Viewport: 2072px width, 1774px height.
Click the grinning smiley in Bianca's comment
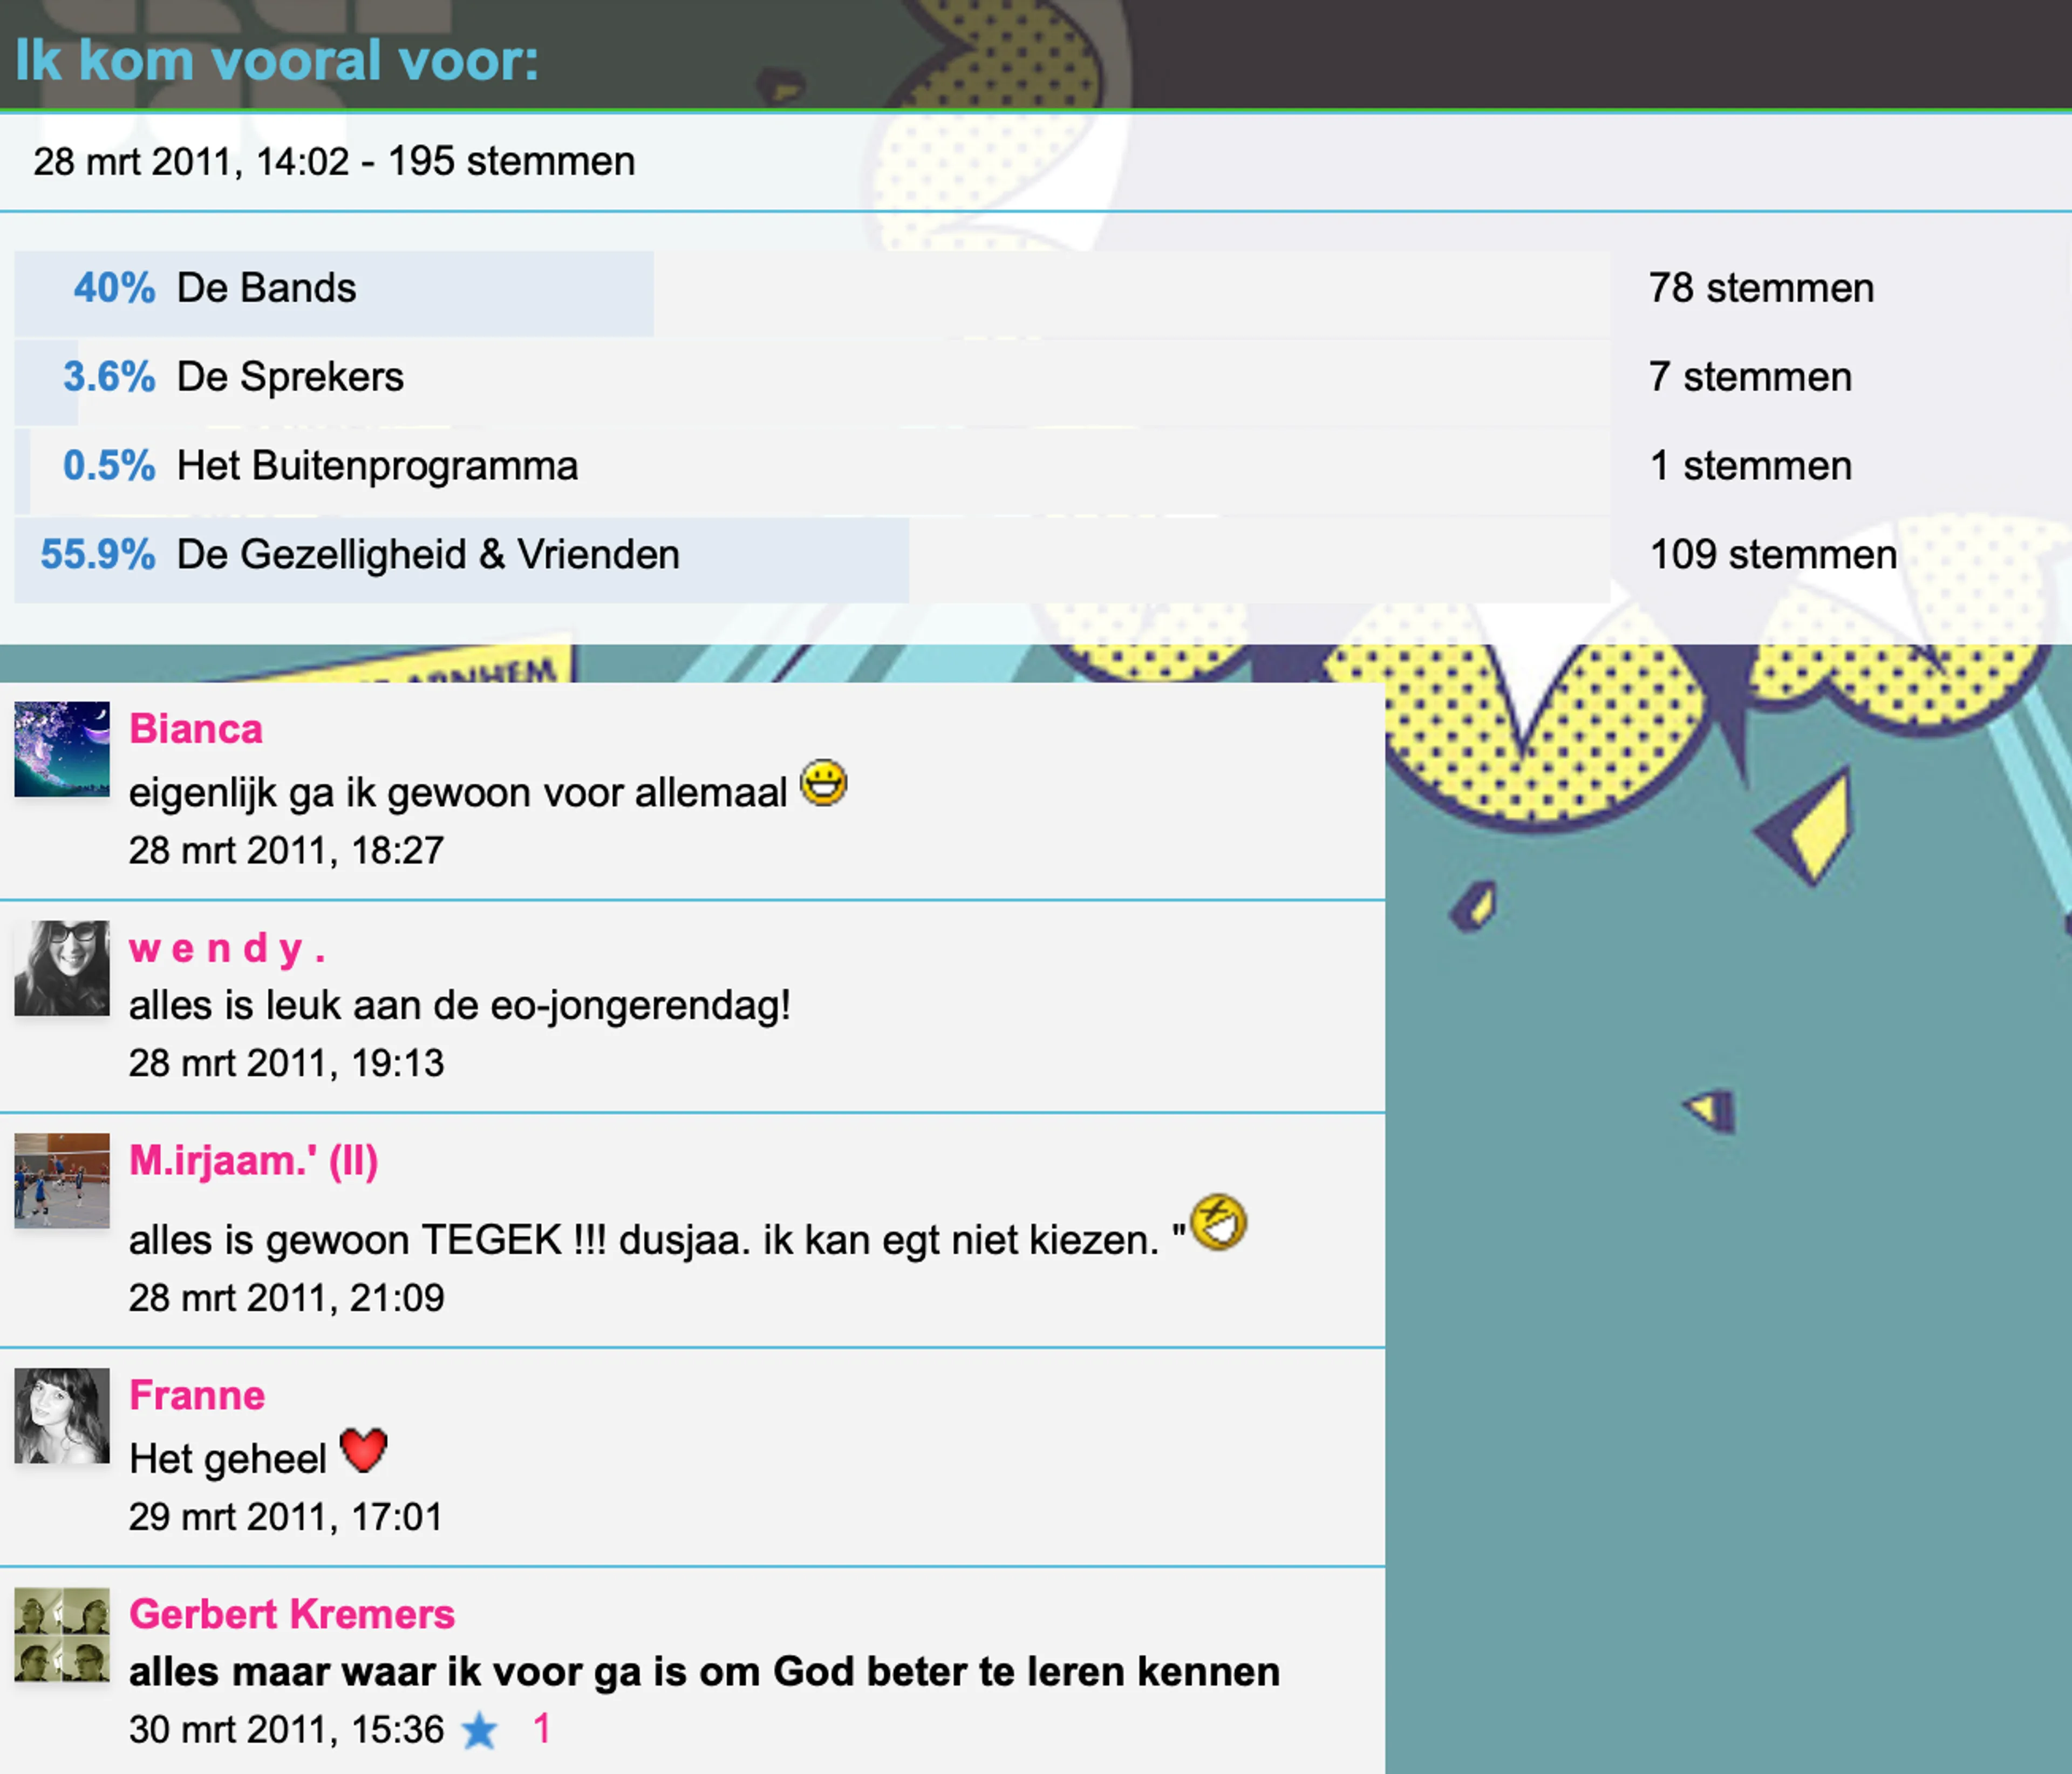click(823, 783)
